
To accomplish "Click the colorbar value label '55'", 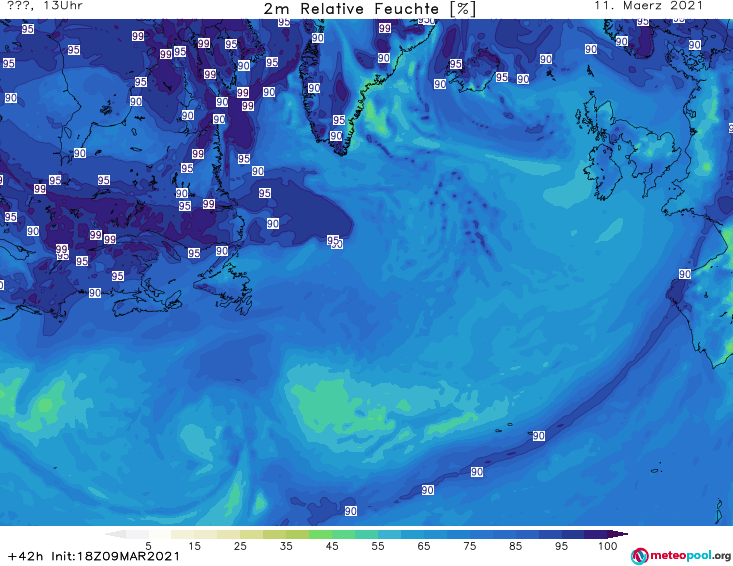I will 378,546.
